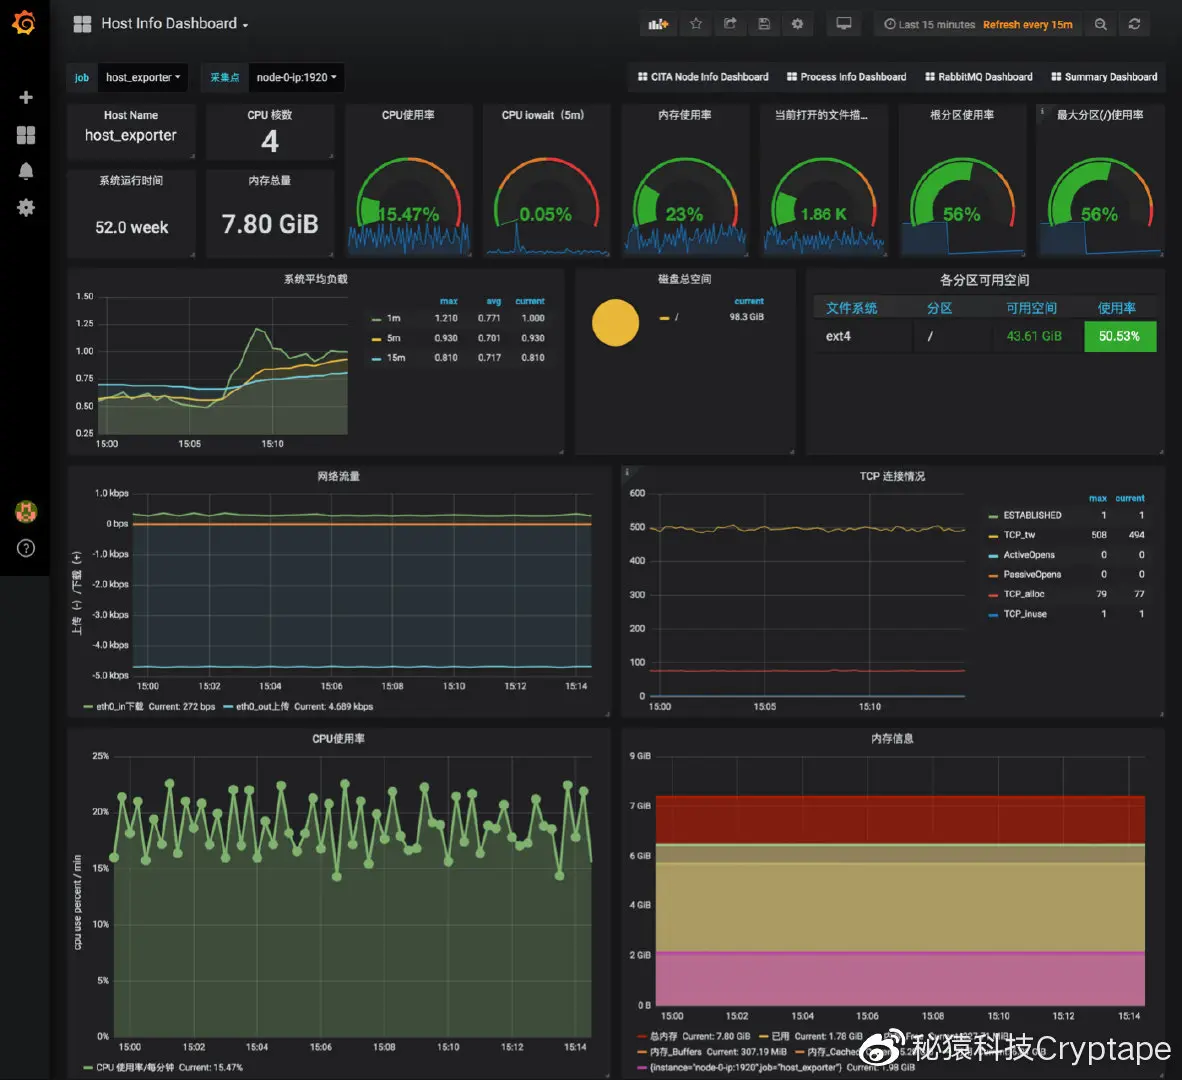The image size is (1182, 1080).
Task: Open Alerting bell icon in sidebar
Action: click(26, 171)
